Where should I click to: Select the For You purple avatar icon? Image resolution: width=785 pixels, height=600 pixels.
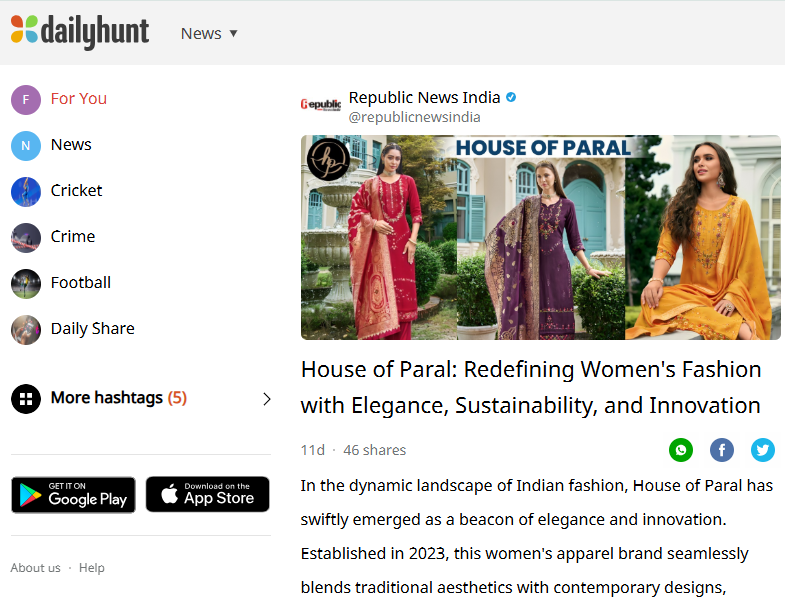[x=26, y=100]
